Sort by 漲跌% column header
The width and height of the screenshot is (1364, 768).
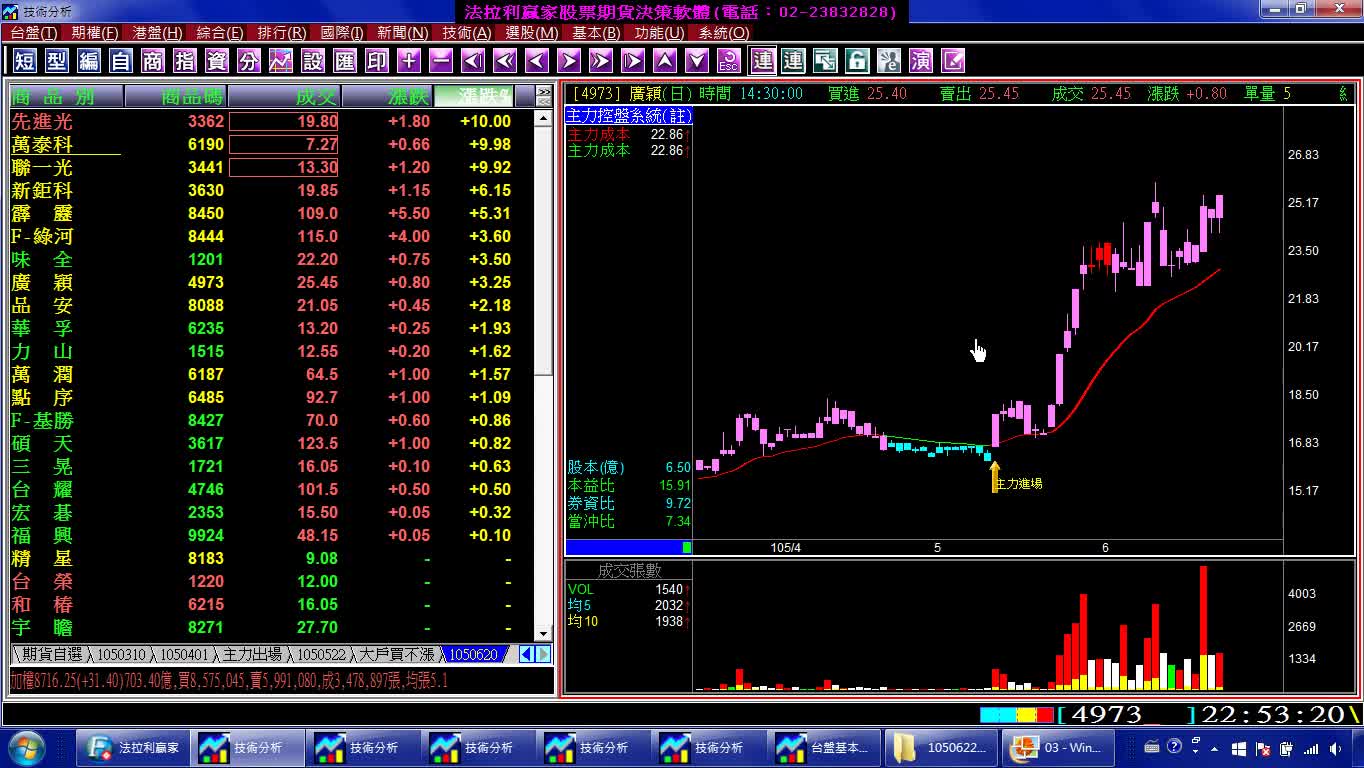(x=484, y=97)
